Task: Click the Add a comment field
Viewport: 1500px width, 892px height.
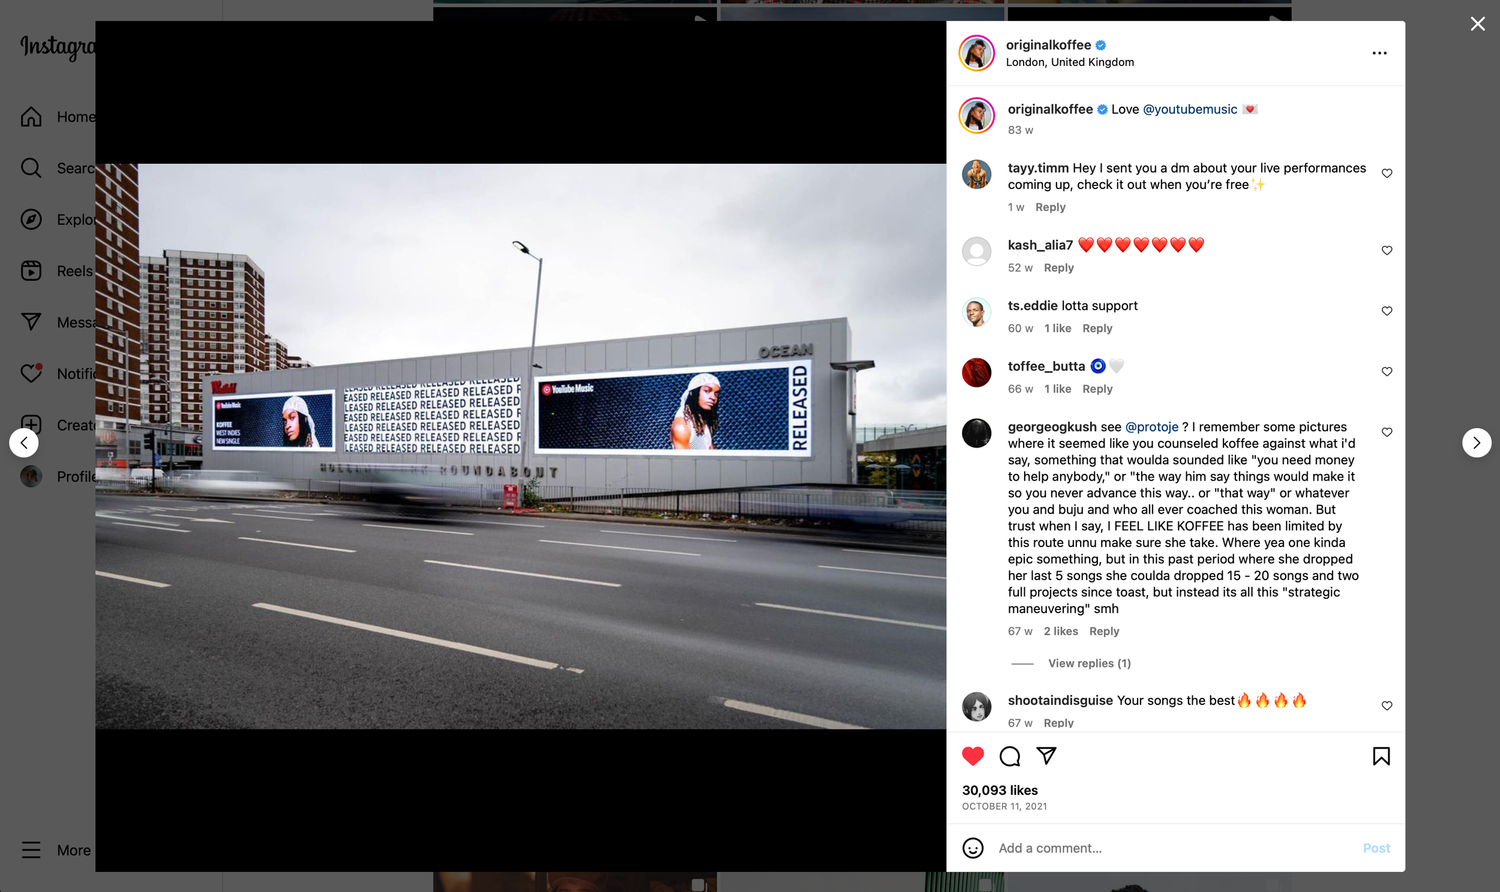Action: pyautogui.click(x=1175, y=848)
